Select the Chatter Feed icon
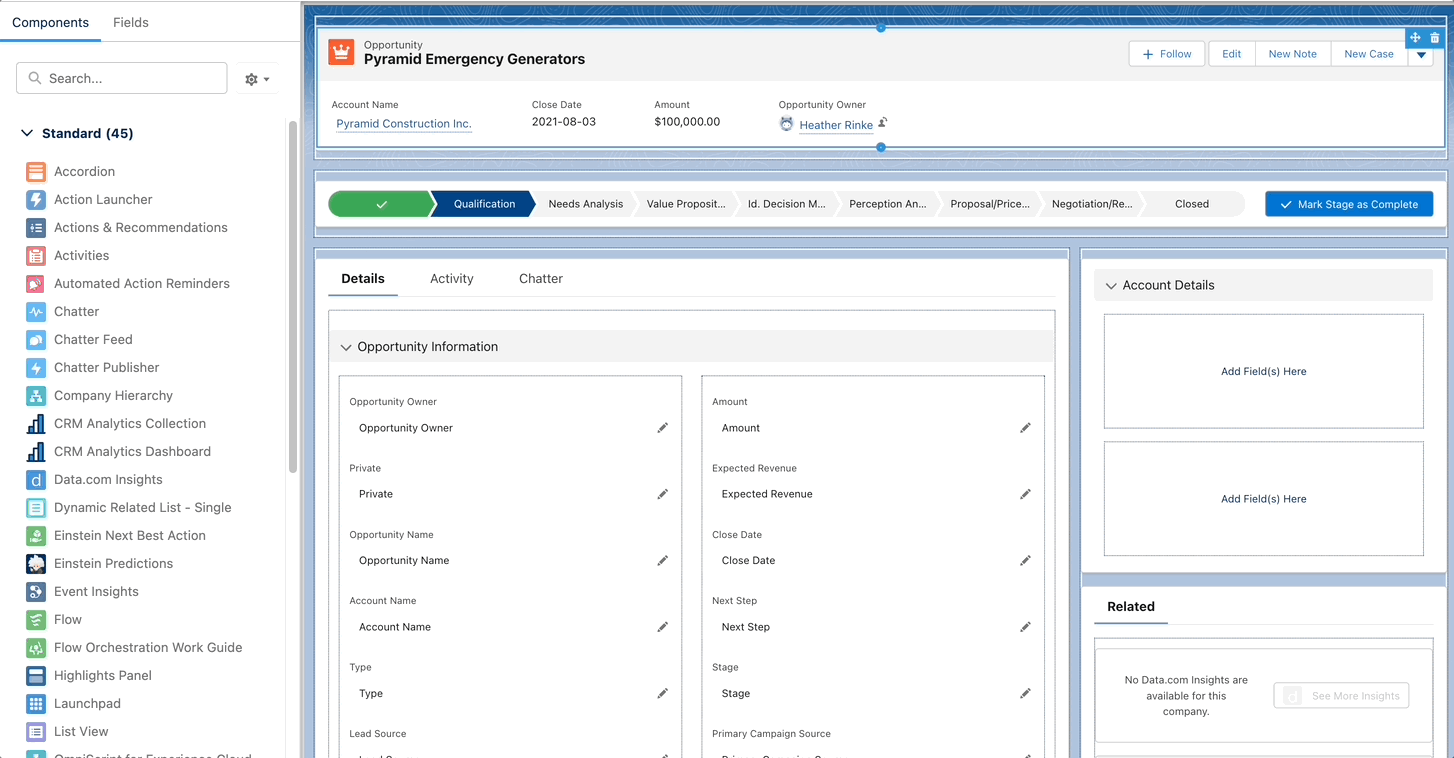This screenshot has width=1454, height=758. coord(36,340)
